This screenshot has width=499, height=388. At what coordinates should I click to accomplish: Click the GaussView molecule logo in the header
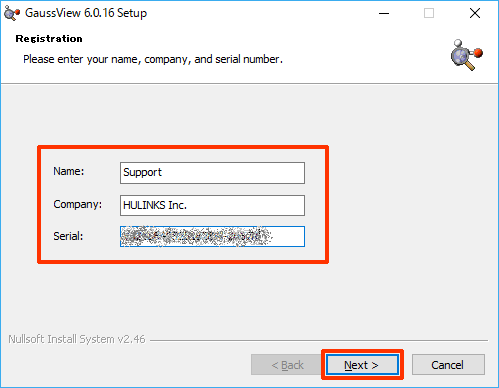(x=467, y=55)
